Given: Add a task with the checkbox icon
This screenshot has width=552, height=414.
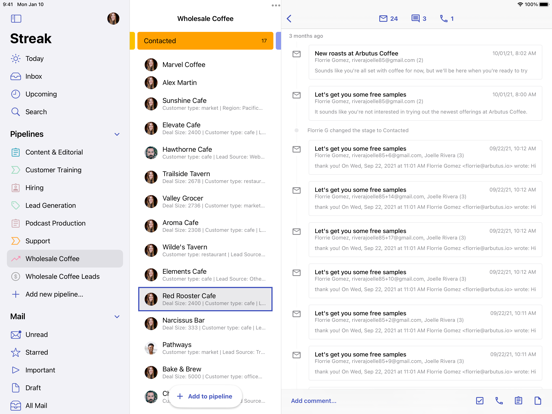Looking at the screenshot, I should [x=479, y=401].
